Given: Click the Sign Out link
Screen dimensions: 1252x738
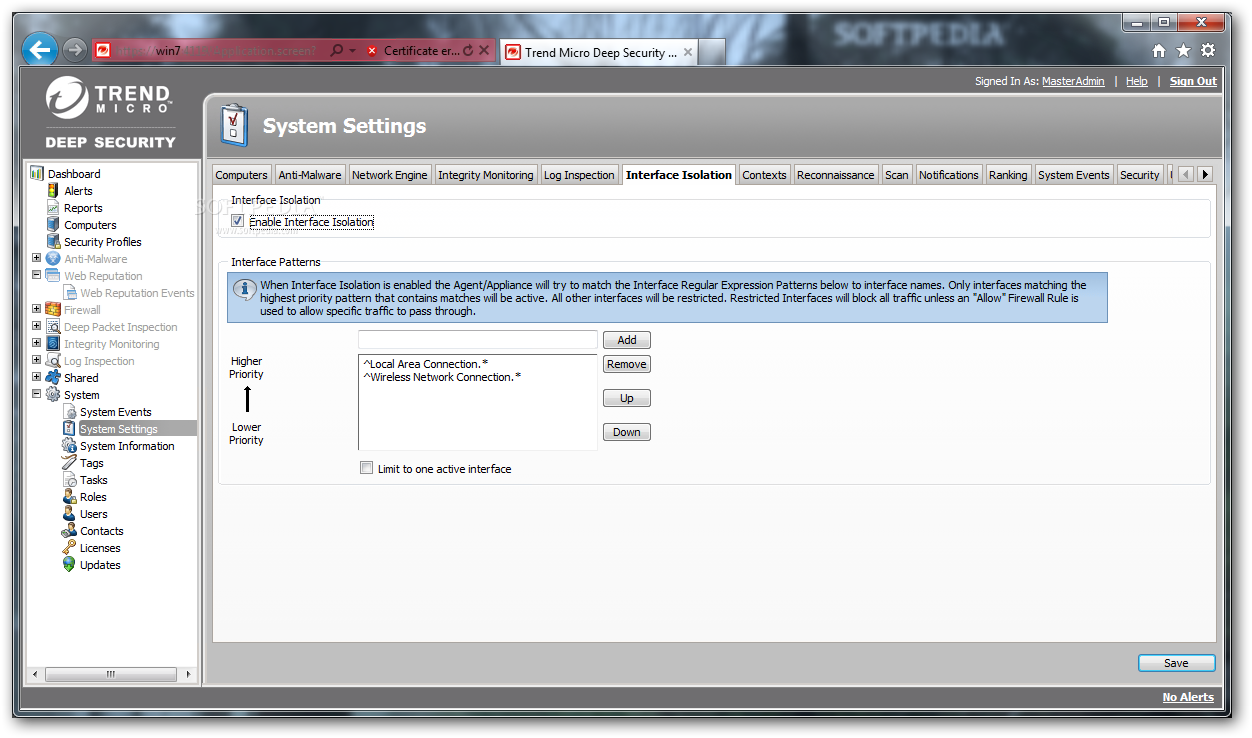Looking at the screenshot, I should 1193,82.
